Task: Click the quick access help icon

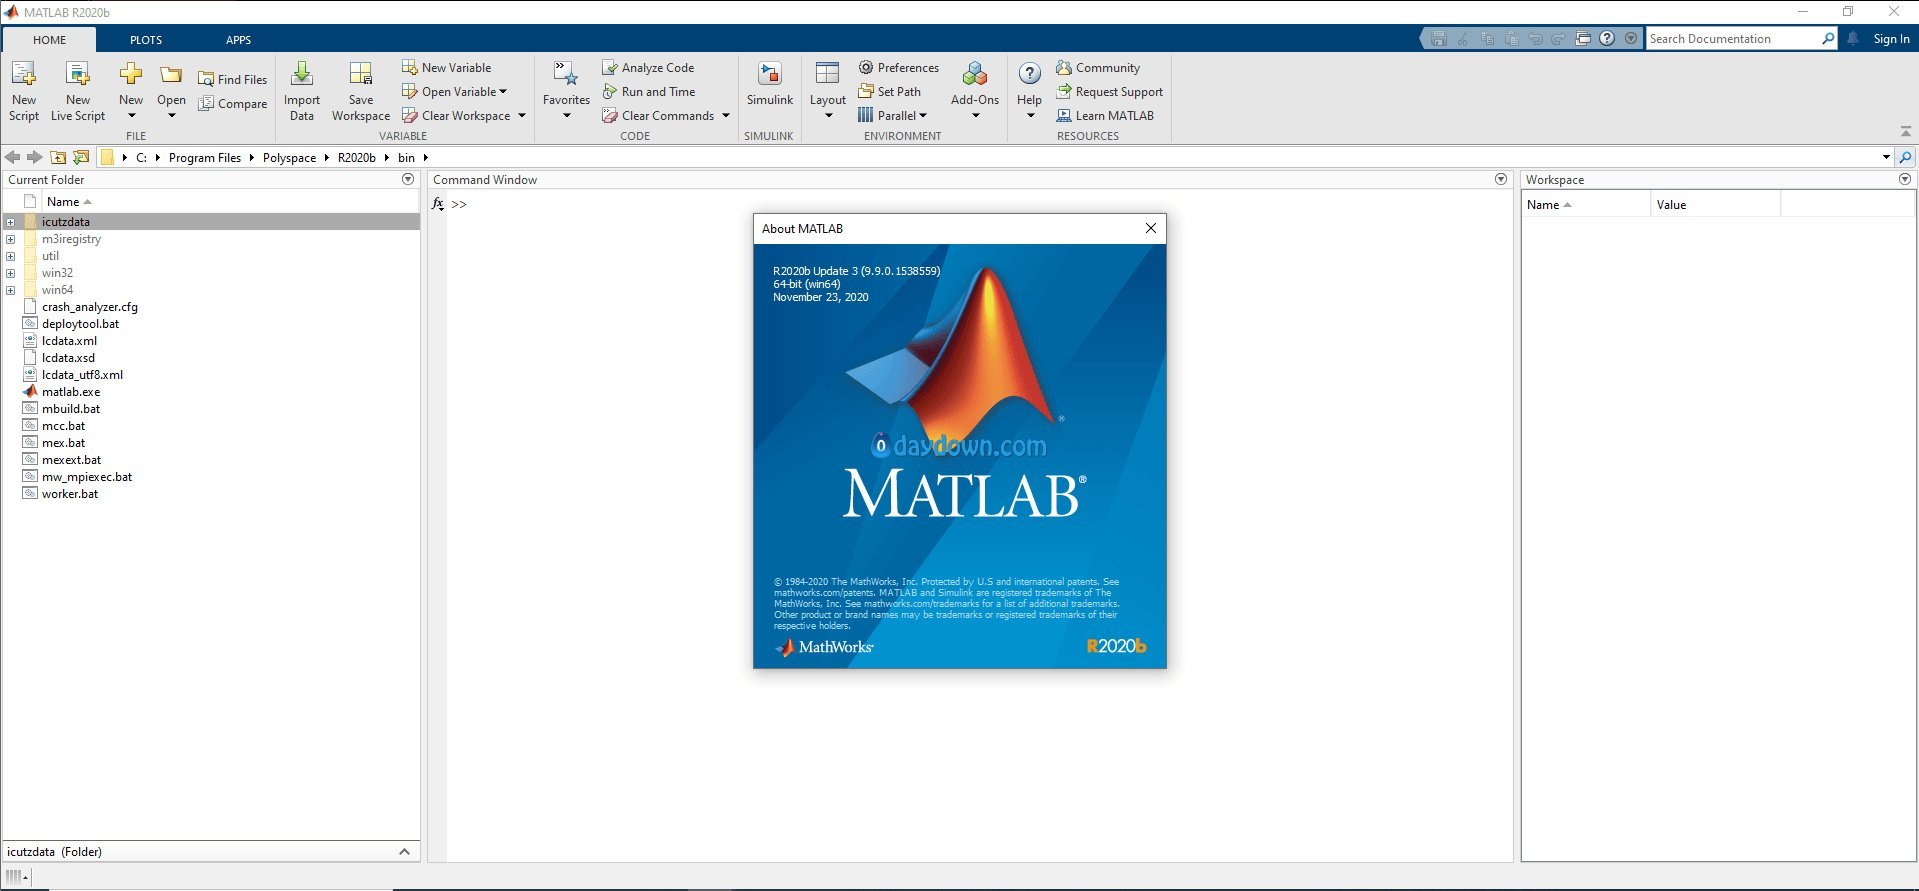Action: tap(1607, 38)
